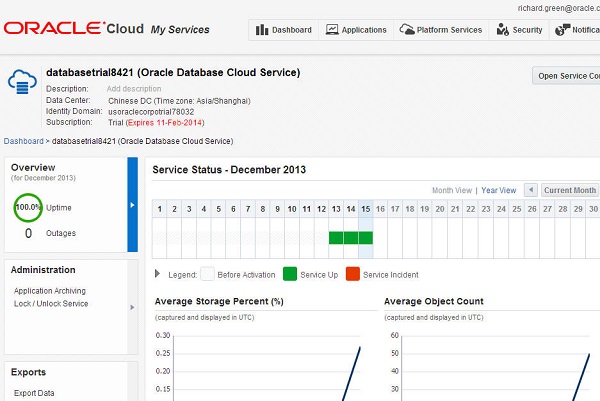
Task: Click the Platform Services cloud icon
Action: click(407, 29)
